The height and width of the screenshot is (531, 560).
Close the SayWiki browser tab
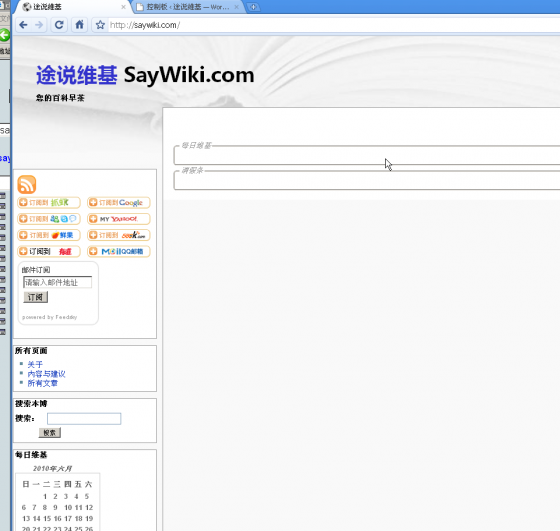click(x=123, y=7)
